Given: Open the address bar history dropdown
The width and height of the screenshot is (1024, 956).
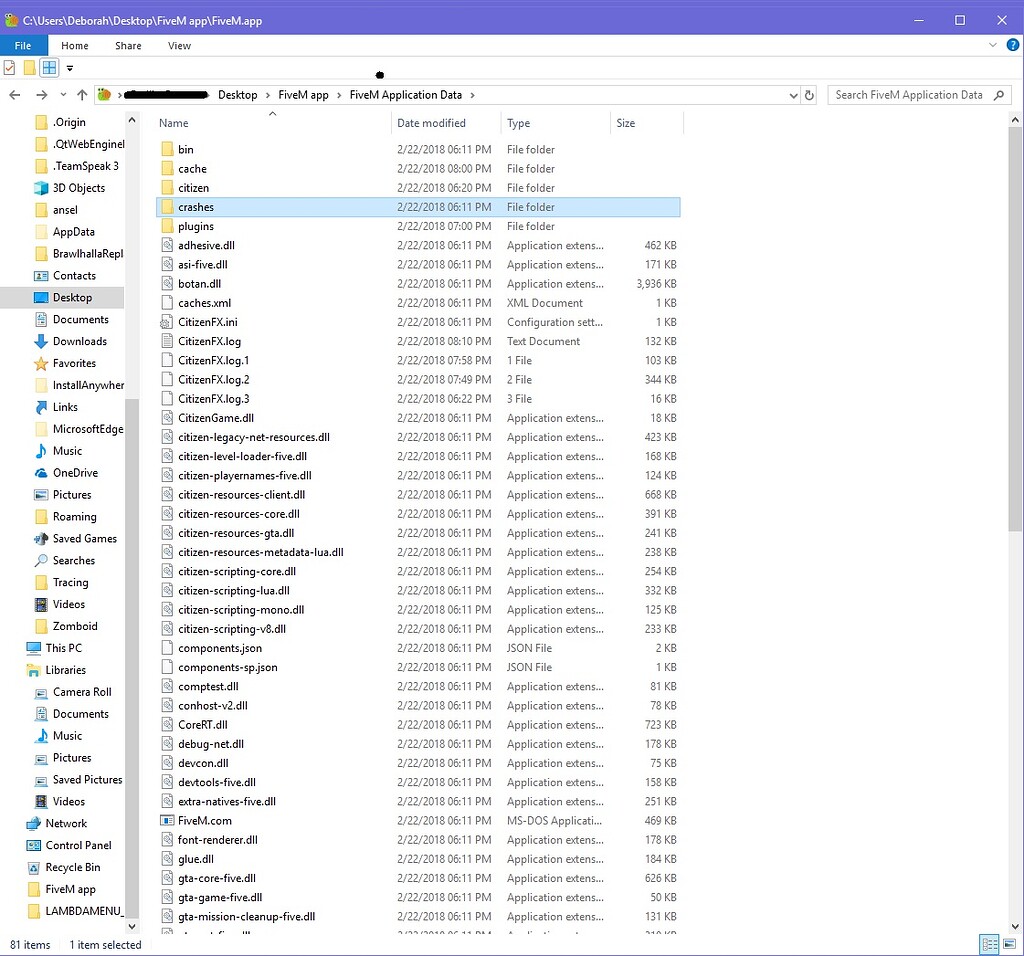Looking at the screenshot, I should tap(794, 94).
